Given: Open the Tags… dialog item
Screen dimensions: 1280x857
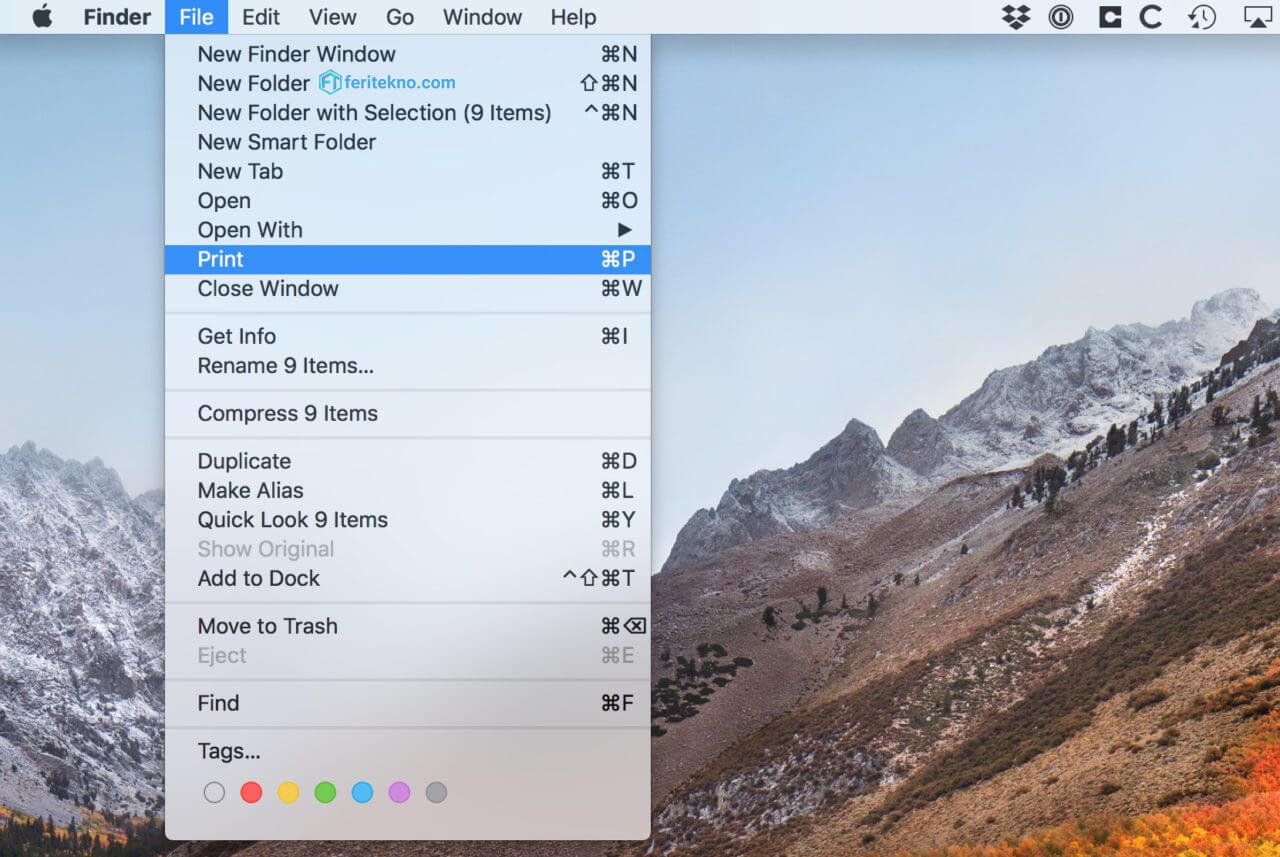Looking at the screenshot, I should [x=408, y=751].
